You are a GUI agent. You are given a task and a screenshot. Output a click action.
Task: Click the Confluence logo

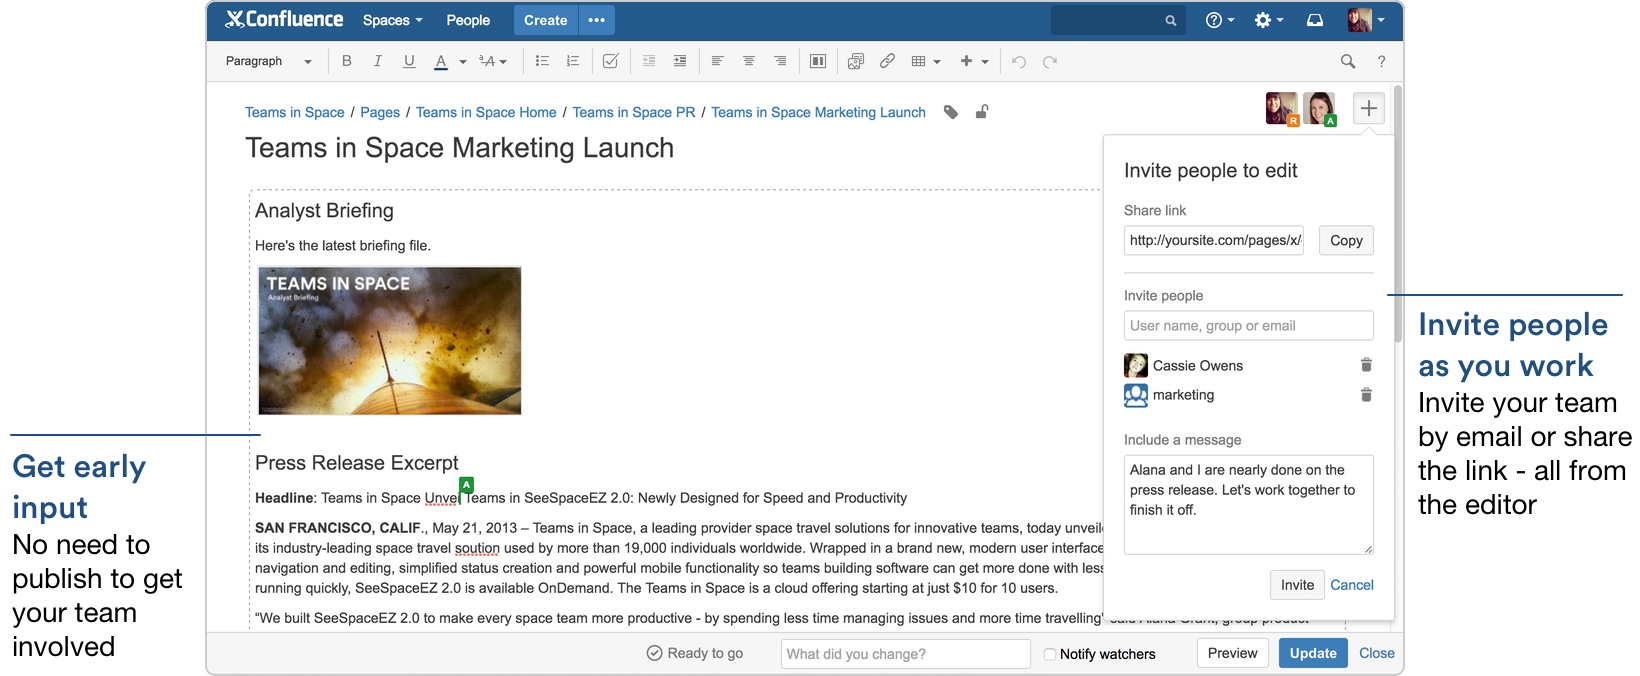284,19
